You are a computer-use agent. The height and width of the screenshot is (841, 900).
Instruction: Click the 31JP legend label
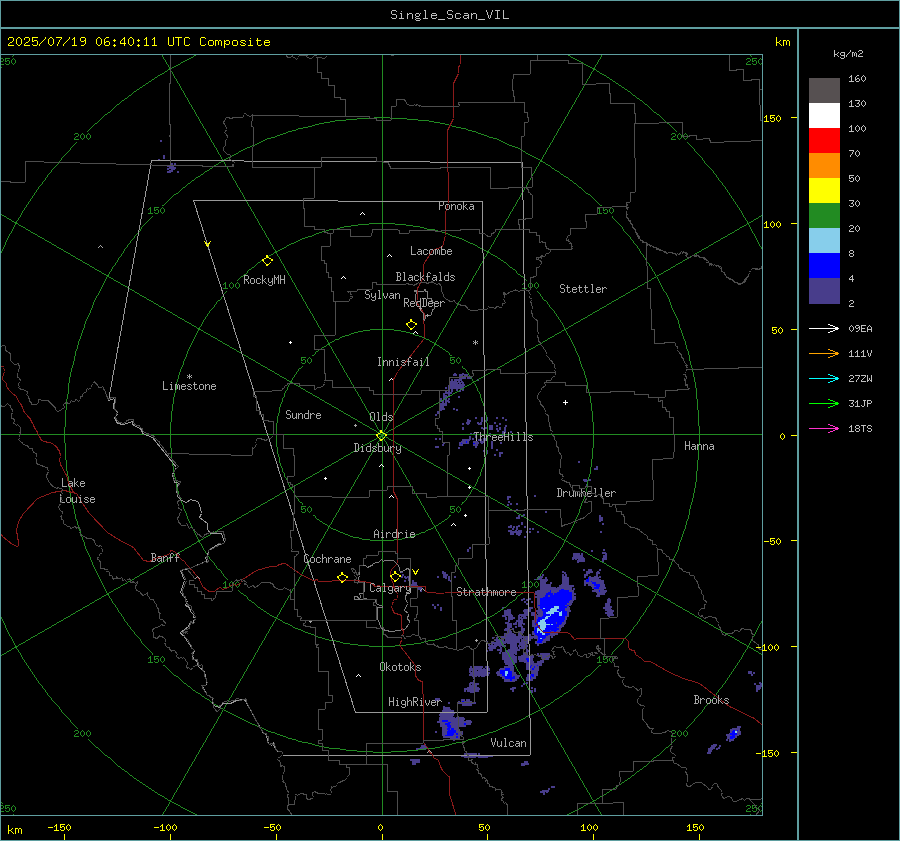[x=860, y=404]
